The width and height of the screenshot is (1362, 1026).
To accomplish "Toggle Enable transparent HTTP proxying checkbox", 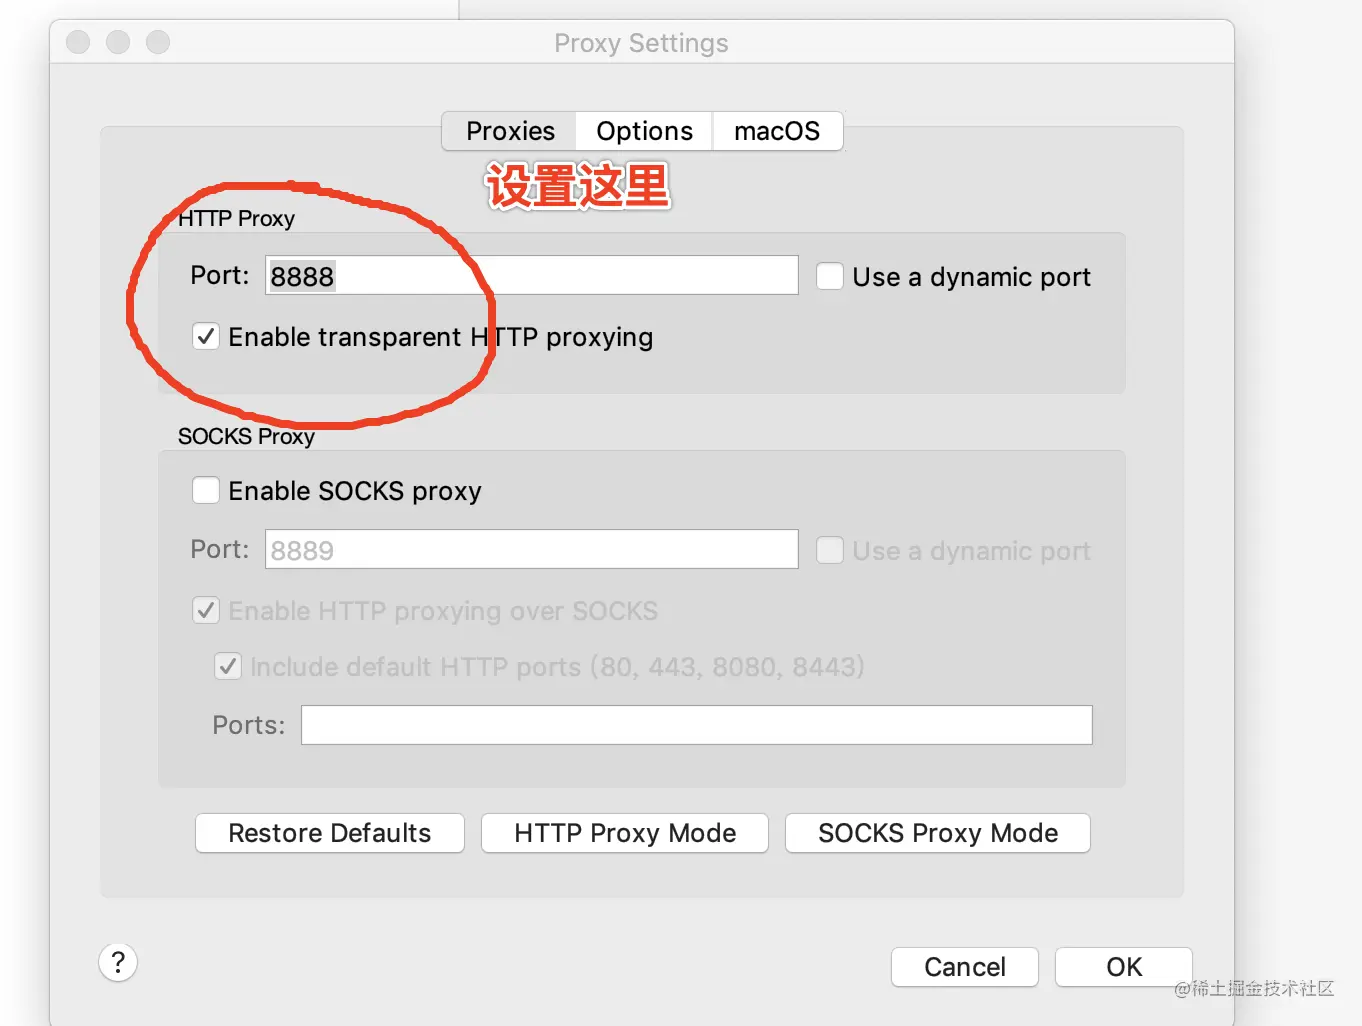I will coord(206,336).
